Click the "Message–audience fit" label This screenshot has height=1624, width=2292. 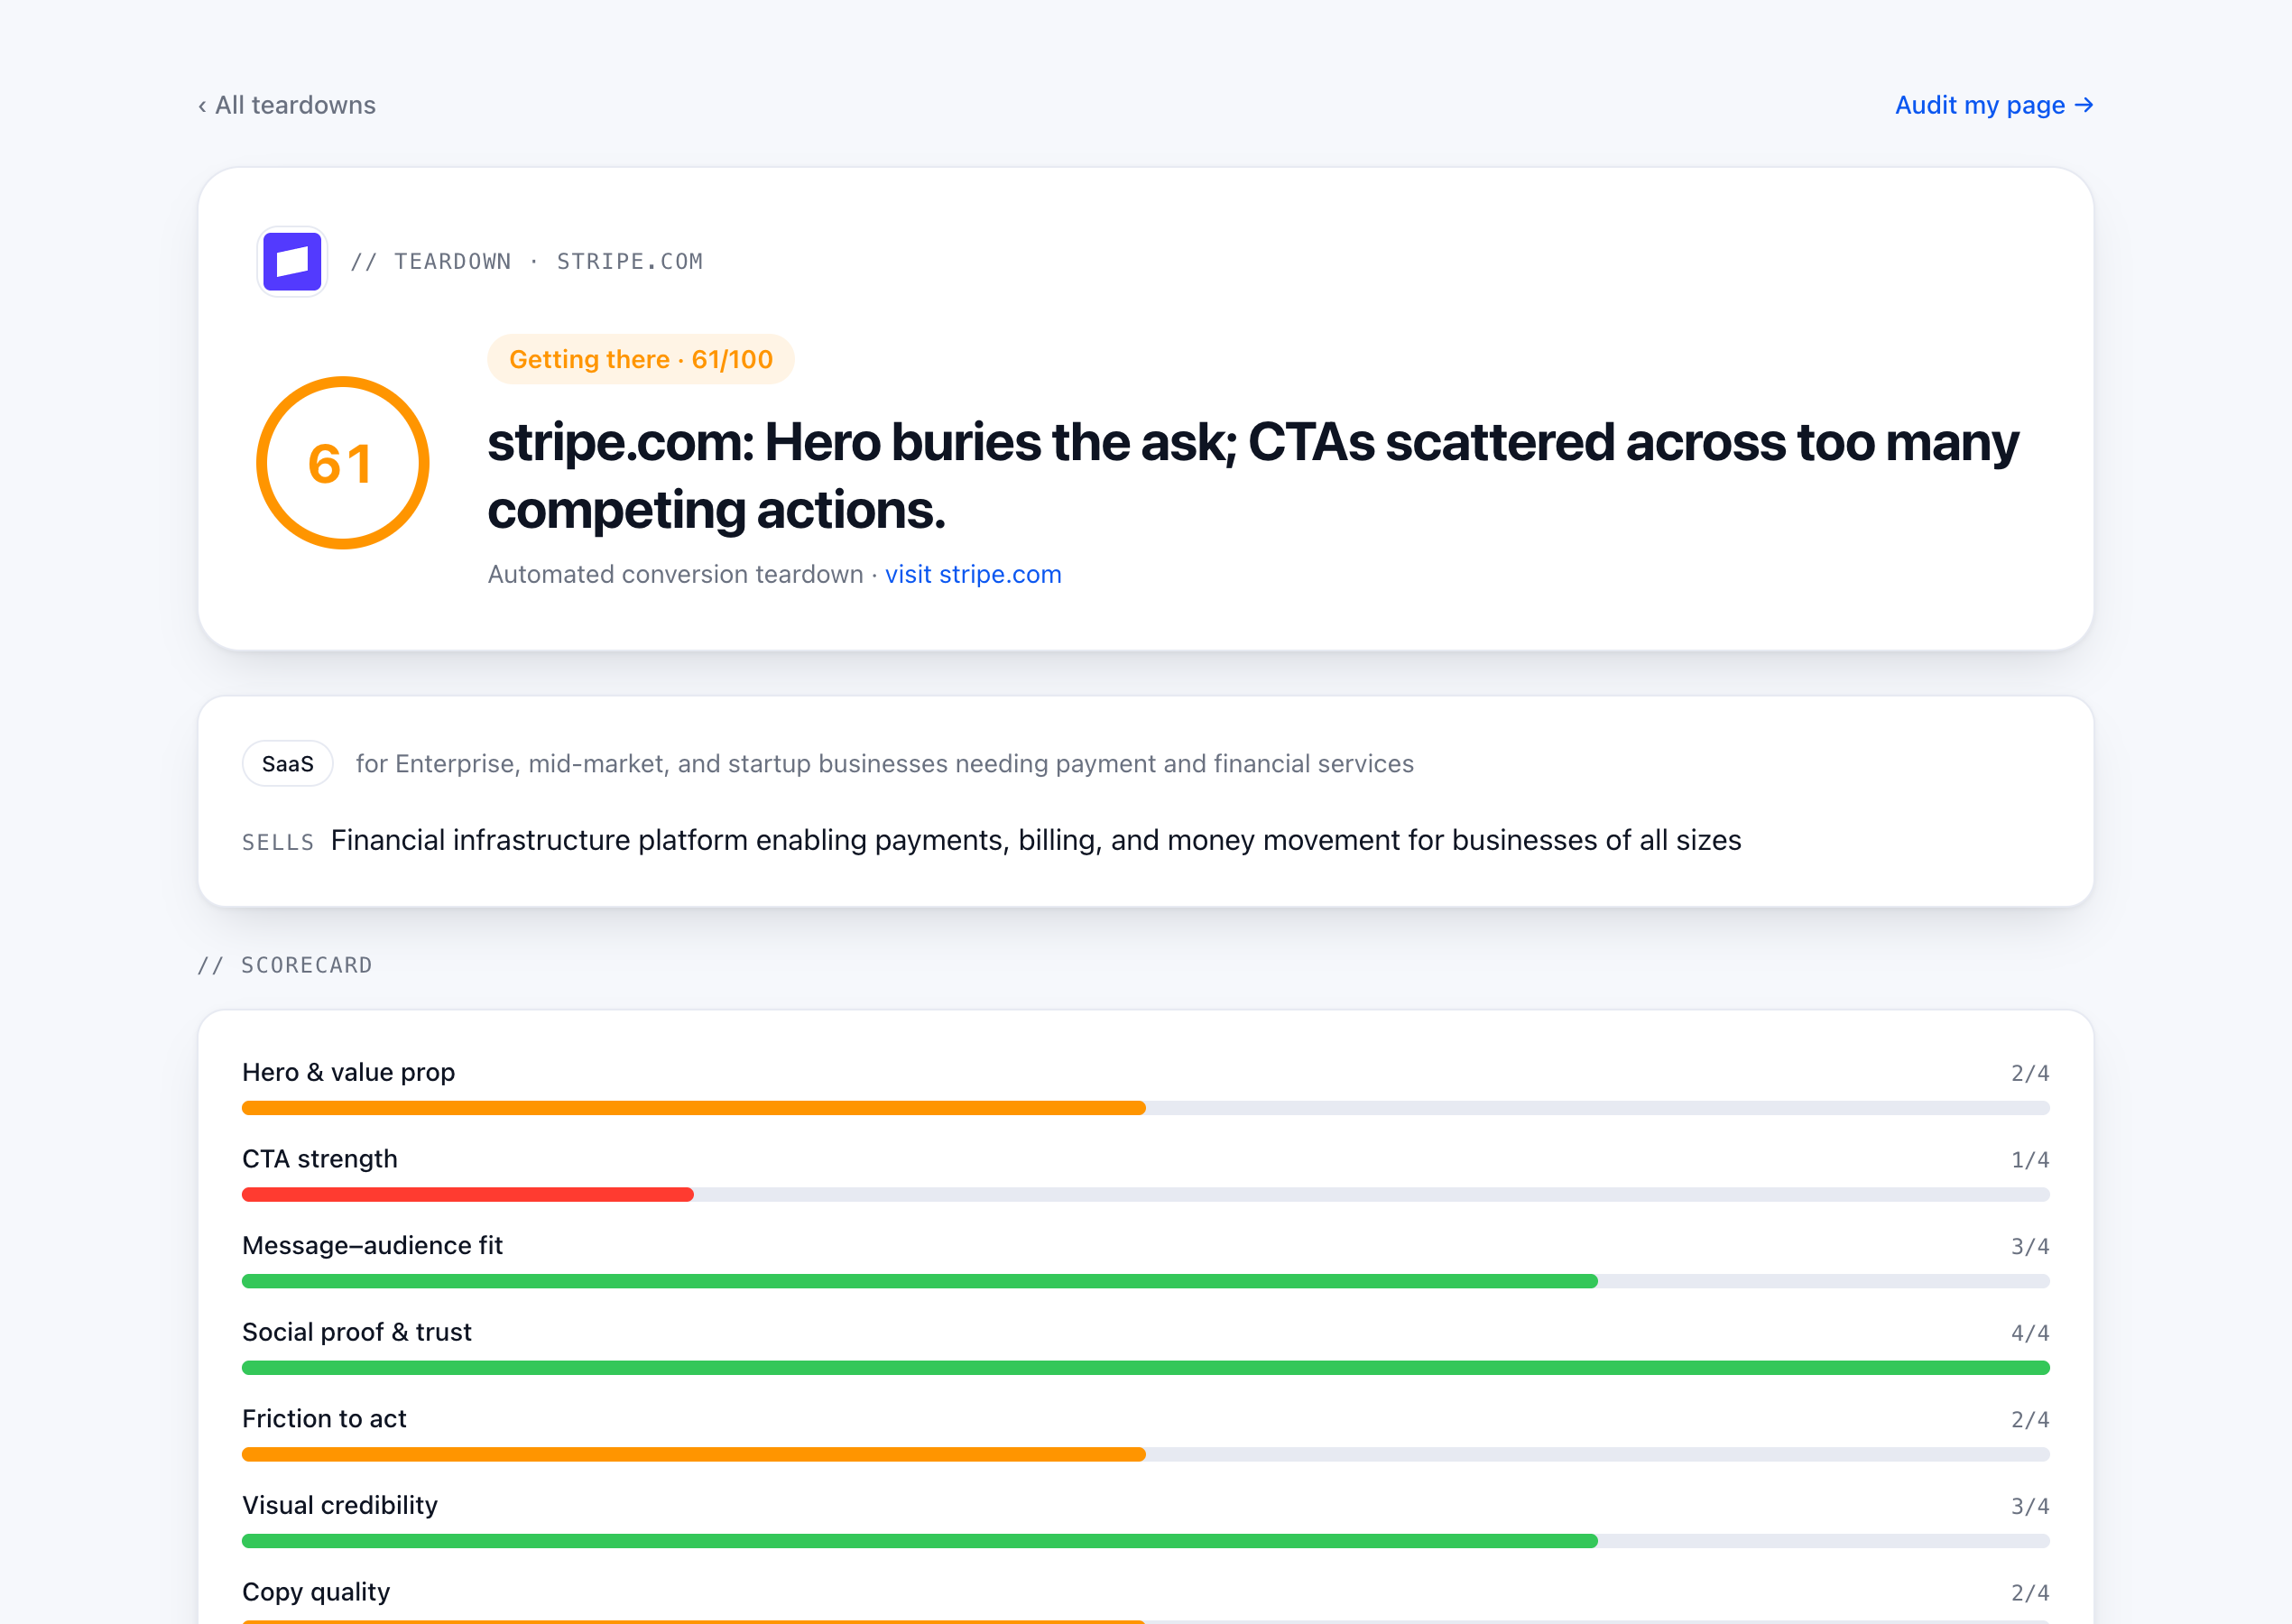click(373, 1245)
